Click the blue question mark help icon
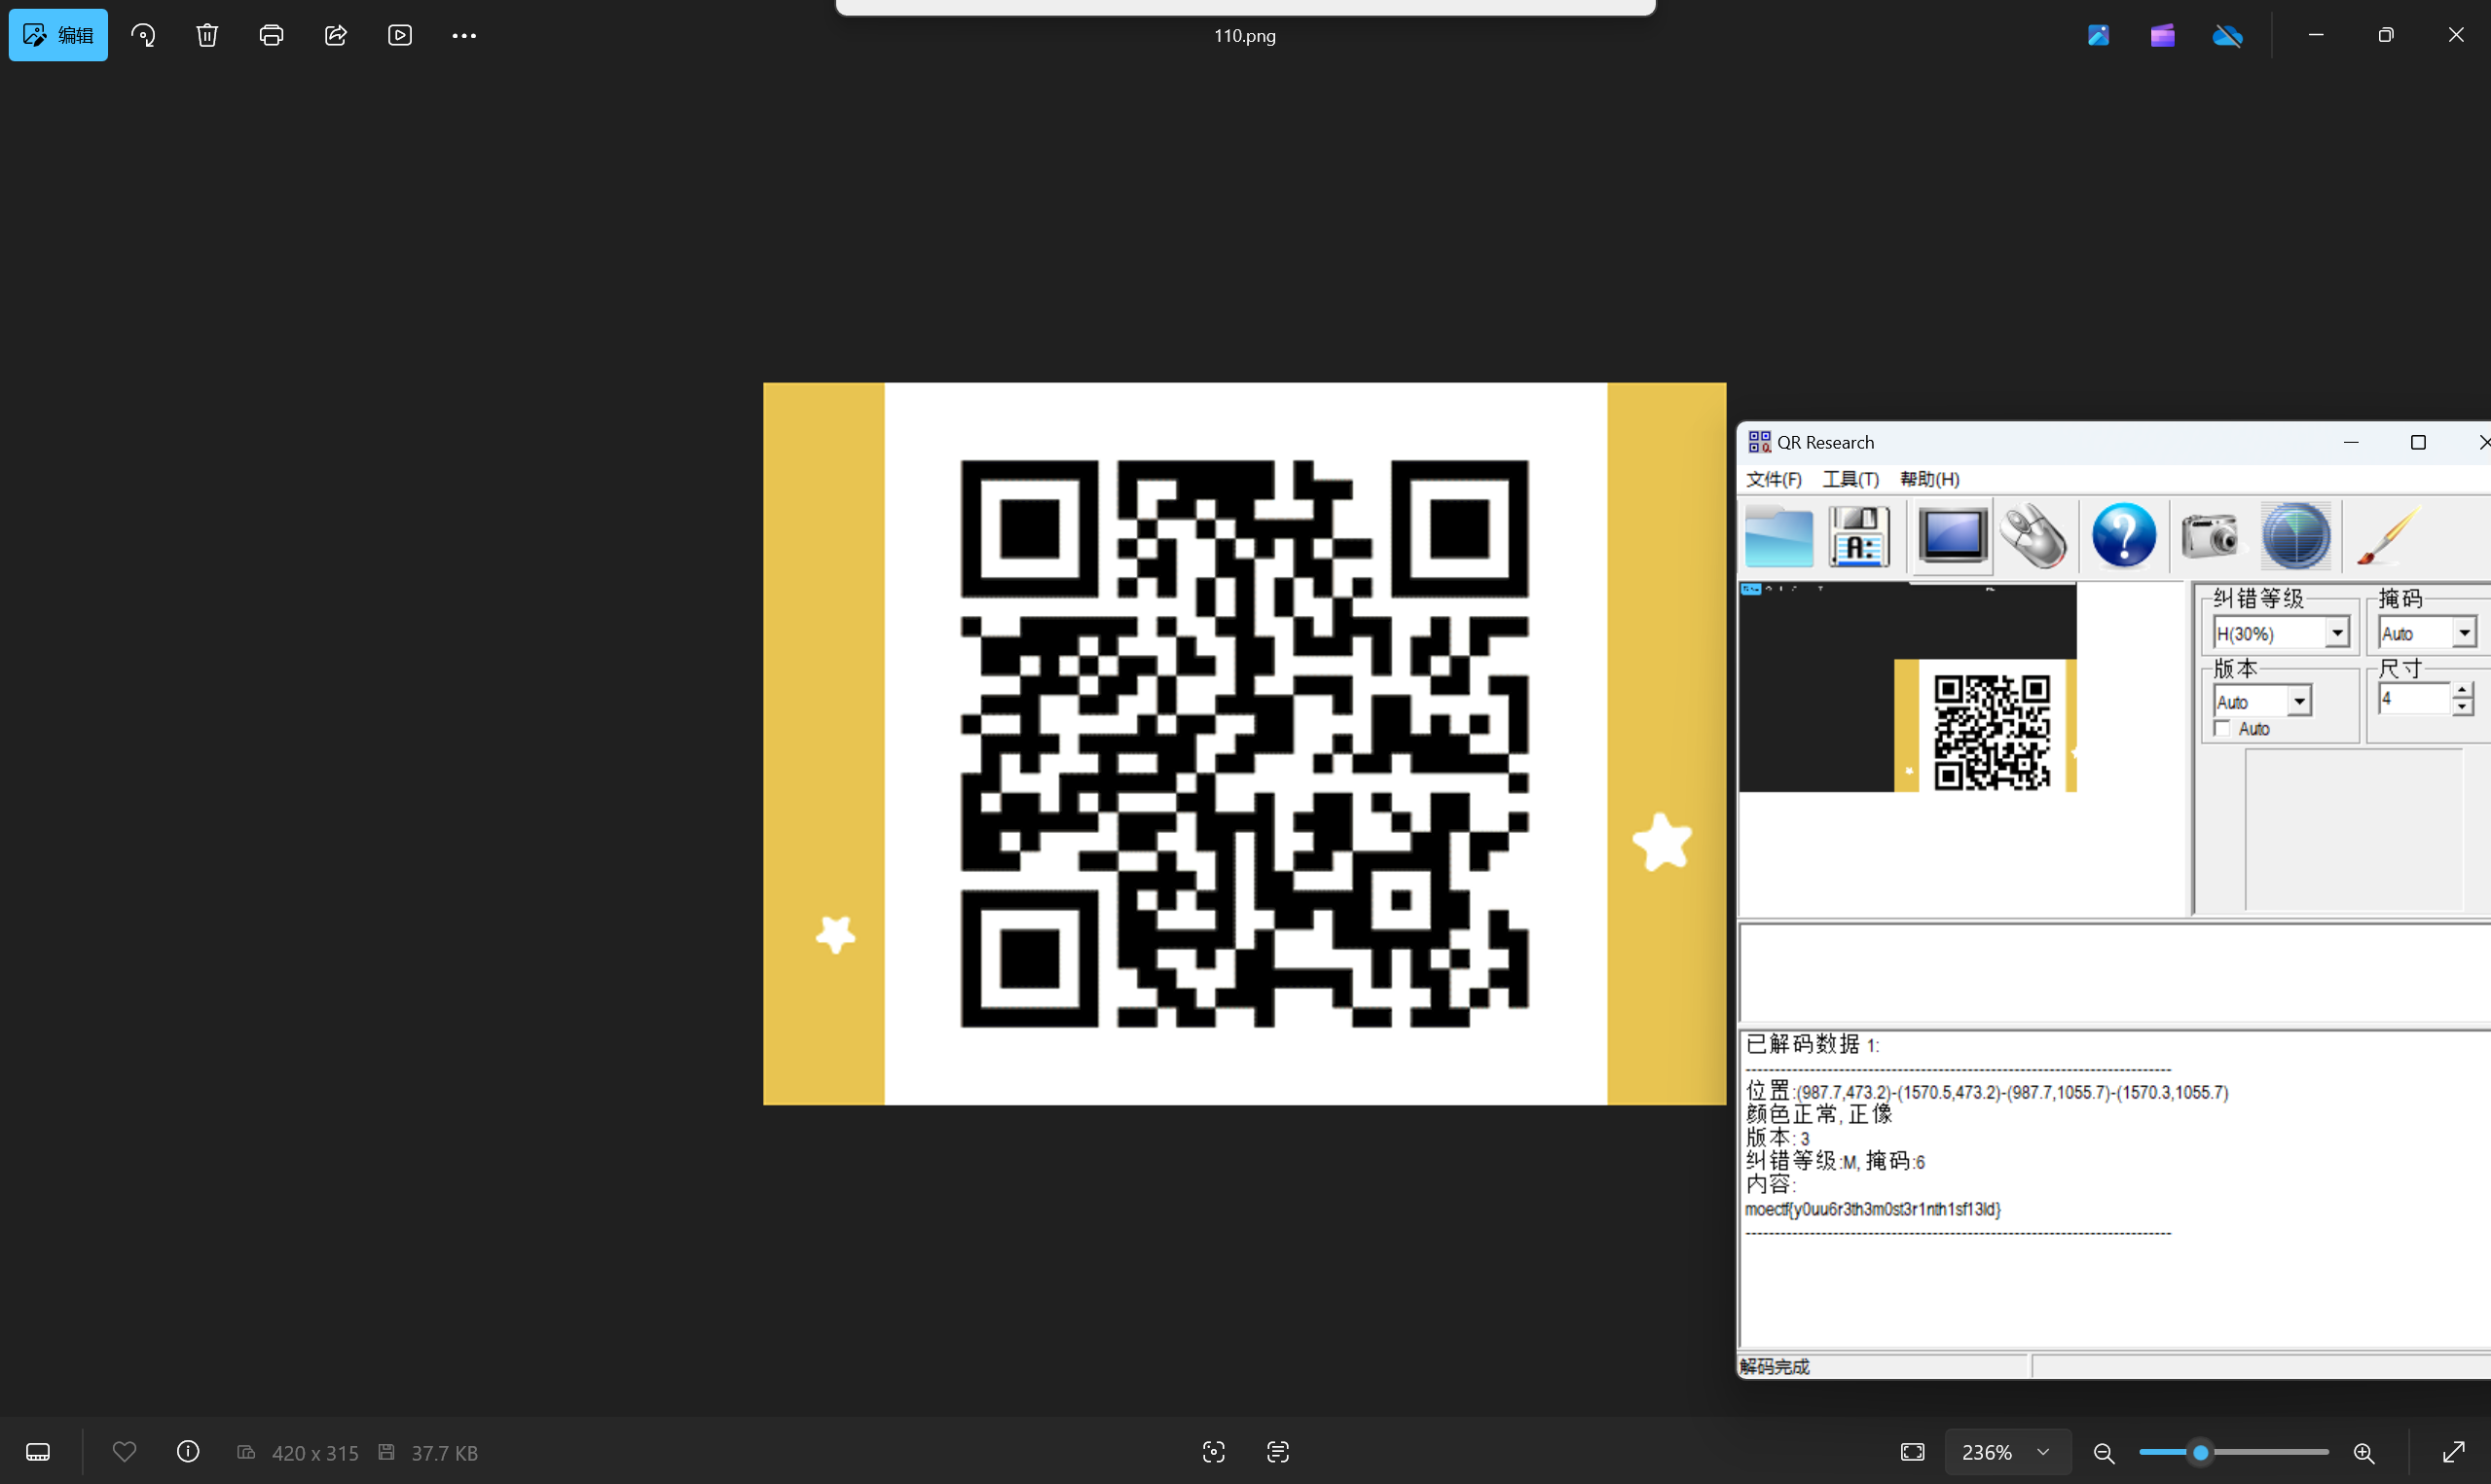The image size is (2491, 1484). point(2124,536)
